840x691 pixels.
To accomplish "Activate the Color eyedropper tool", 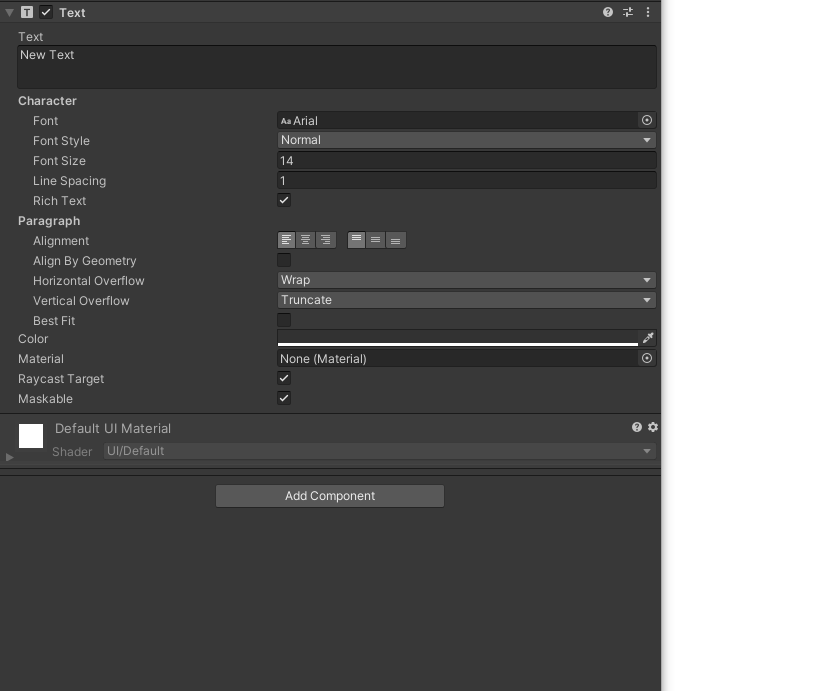I will (x=648, y=338).
